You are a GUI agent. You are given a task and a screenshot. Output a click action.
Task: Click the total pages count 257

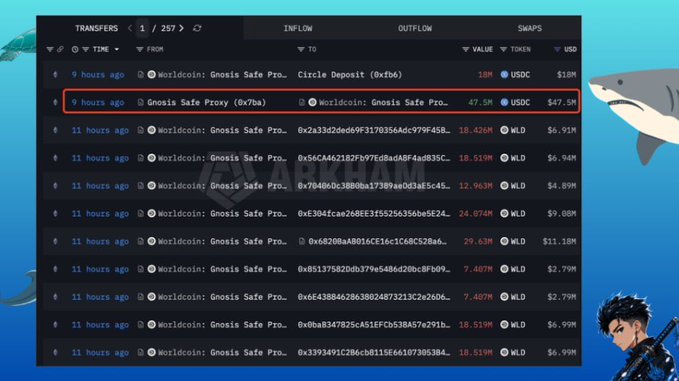pos(168,28)
